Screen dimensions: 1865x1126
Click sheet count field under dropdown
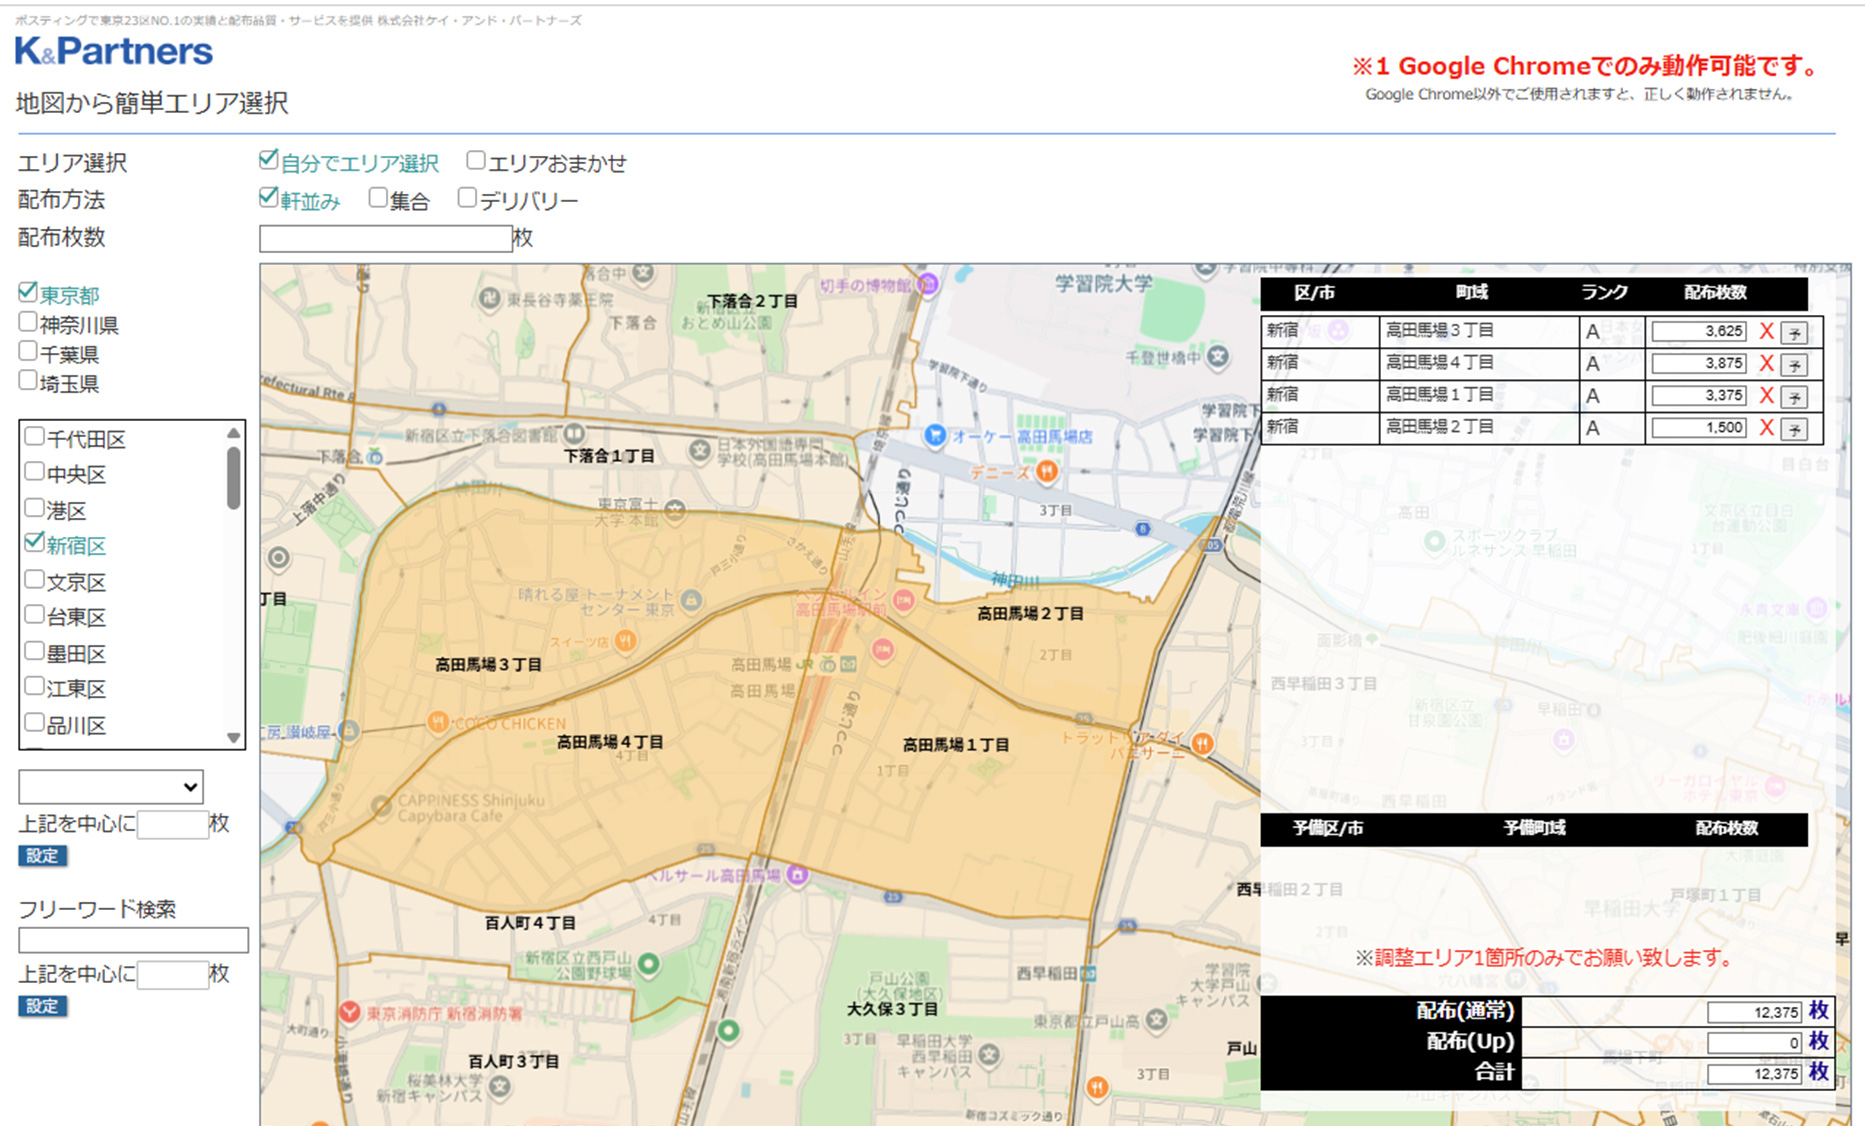[172, 825]
